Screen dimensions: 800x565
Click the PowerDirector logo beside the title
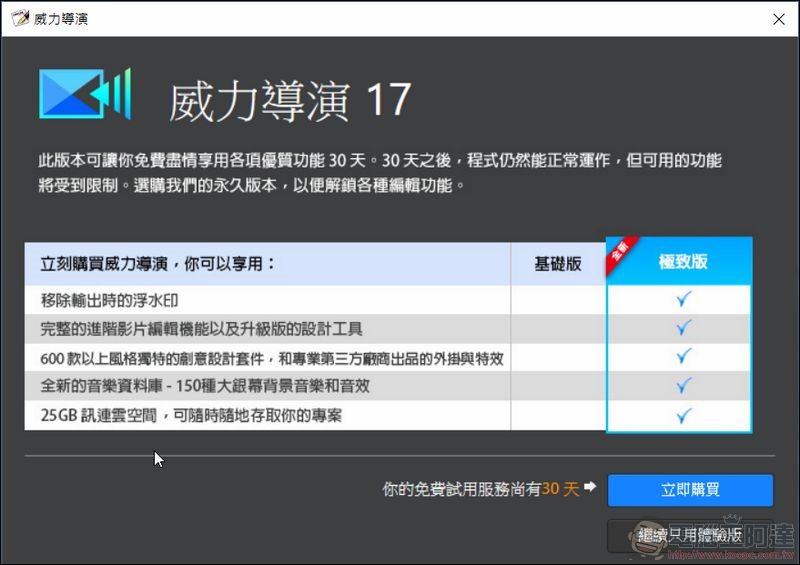point(84,94)
